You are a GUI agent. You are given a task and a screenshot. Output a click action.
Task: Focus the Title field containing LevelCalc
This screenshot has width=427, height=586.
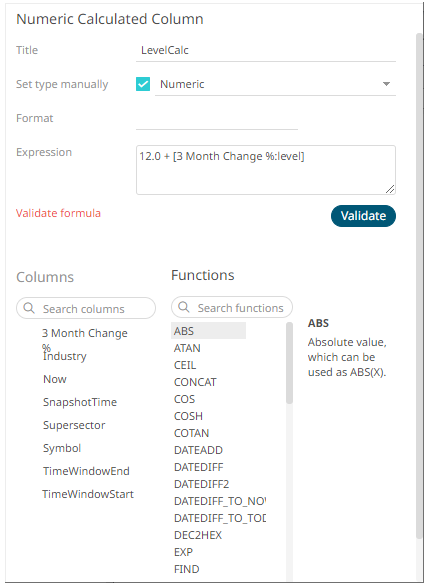pos(266,50)
